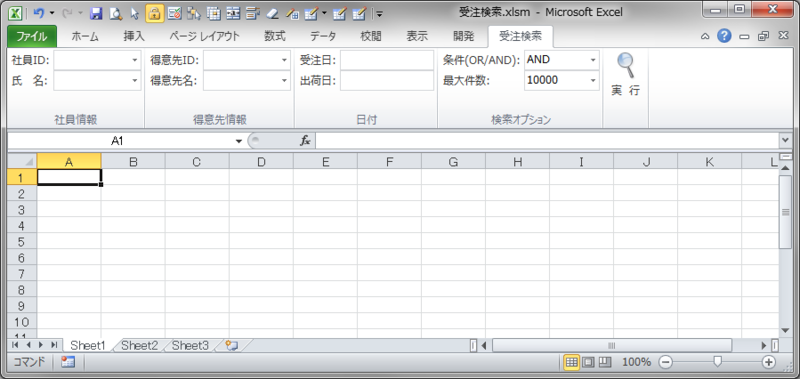Switch to the 数式 ribbon tab
This screenshot has width=800, height=379.
point(275,36)
